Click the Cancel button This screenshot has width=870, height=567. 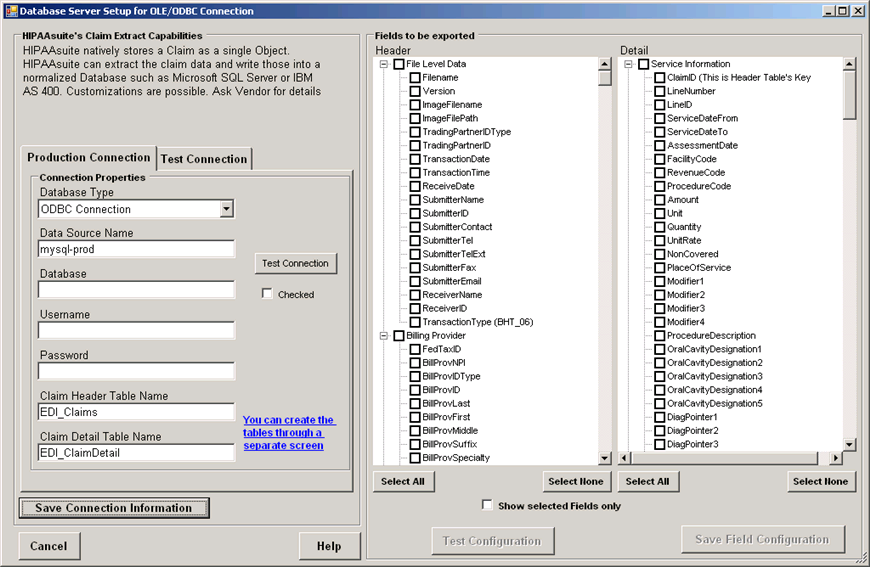point(49,546)
